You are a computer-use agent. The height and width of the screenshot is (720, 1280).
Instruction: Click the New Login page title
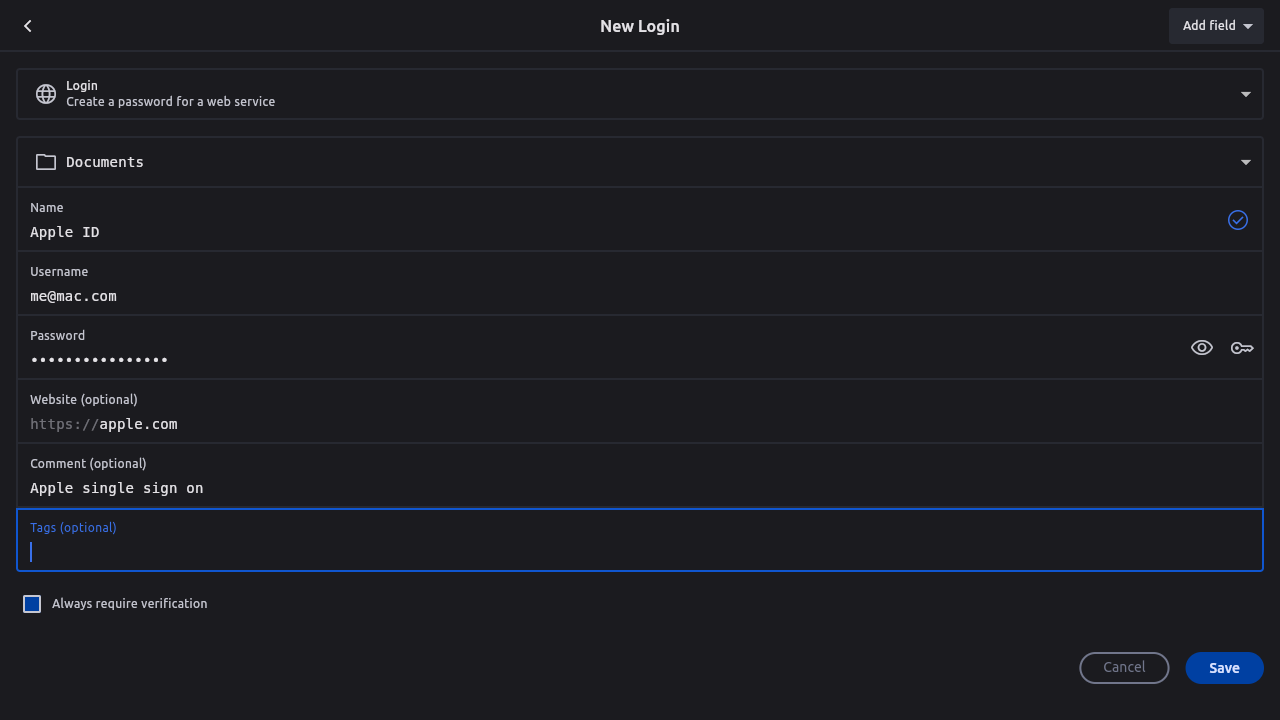[640, 26]
